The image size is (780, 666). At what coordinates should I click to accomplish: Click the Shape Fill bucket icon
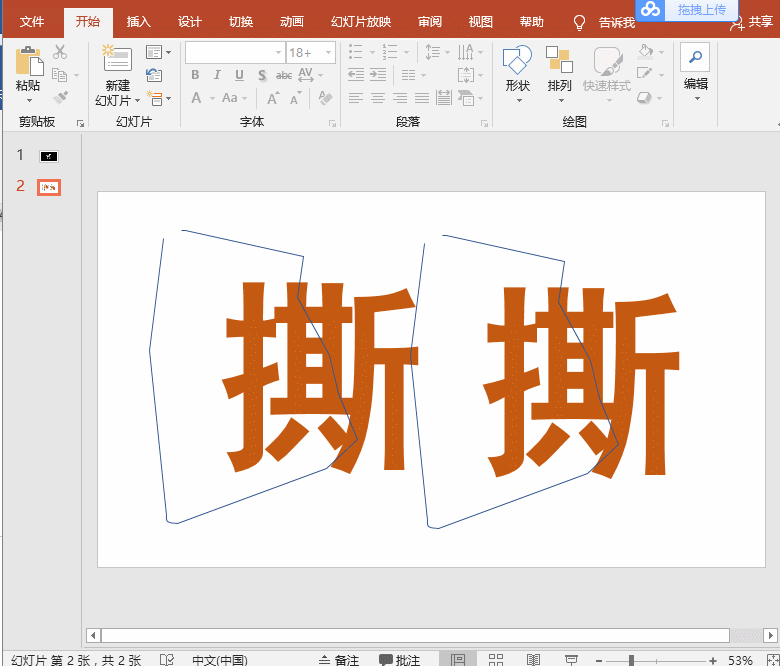point(645,51)
